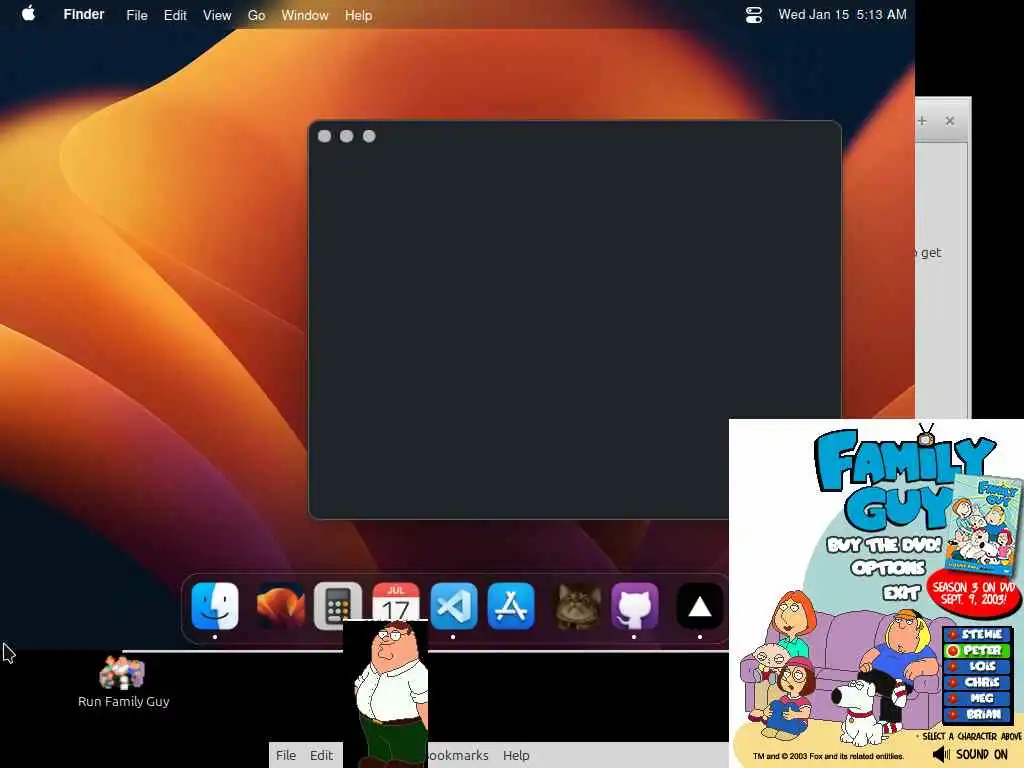Click the Peter Griffin character image
Image resolution: width=1024 pixels, height=768 pixels.
387,694
